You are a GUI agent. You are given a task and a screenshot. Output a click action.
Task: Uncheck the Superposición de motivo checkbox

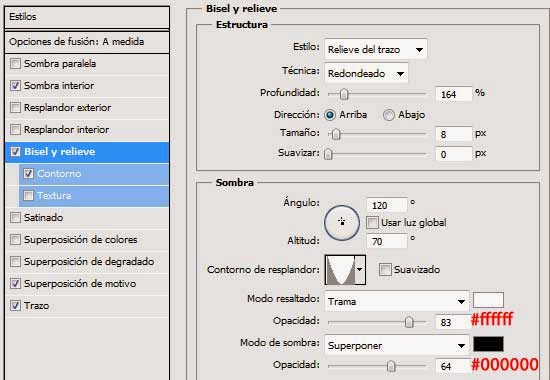pyautogui.click(x=15, y=284)
